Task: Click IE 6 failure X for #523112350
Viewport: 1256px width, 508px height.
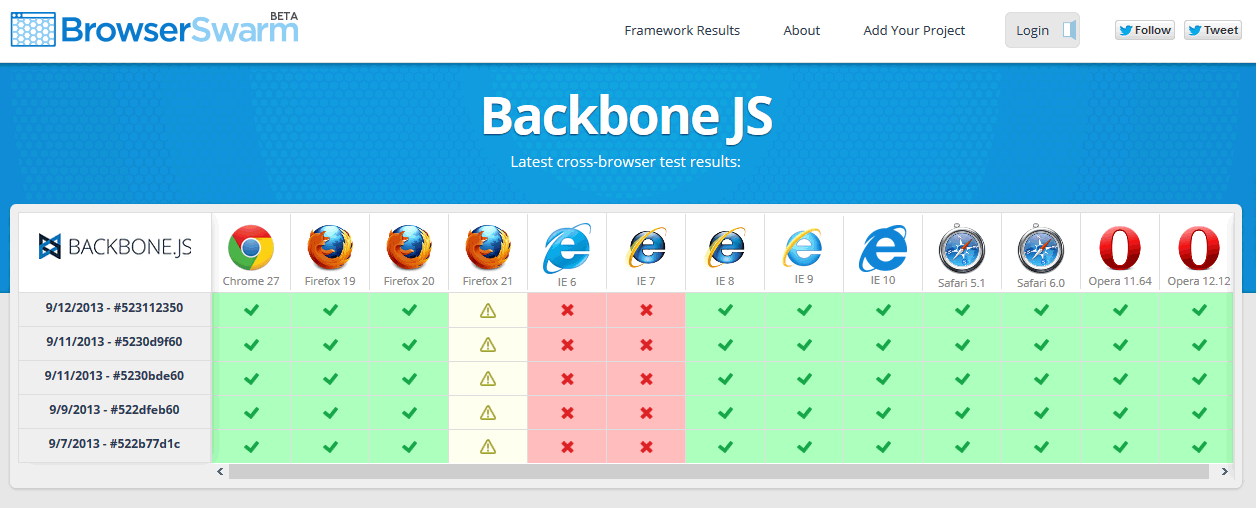Action: coord(567,310)
